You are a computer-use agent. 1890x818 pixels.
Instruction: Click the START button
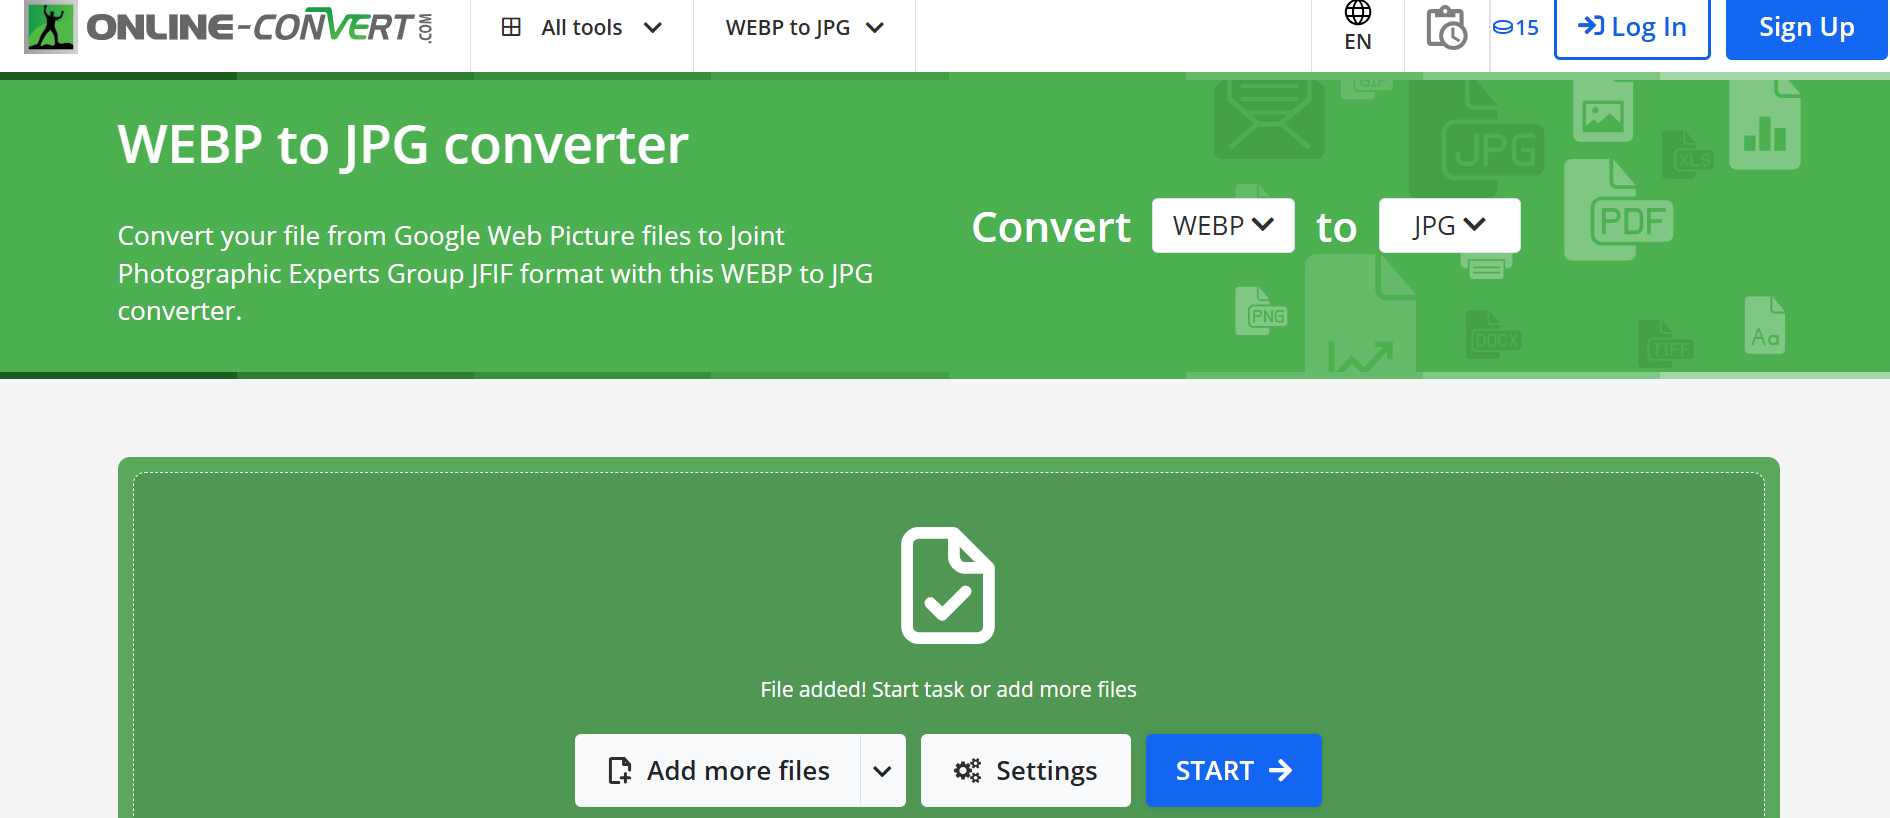[x=1233, y=771]
